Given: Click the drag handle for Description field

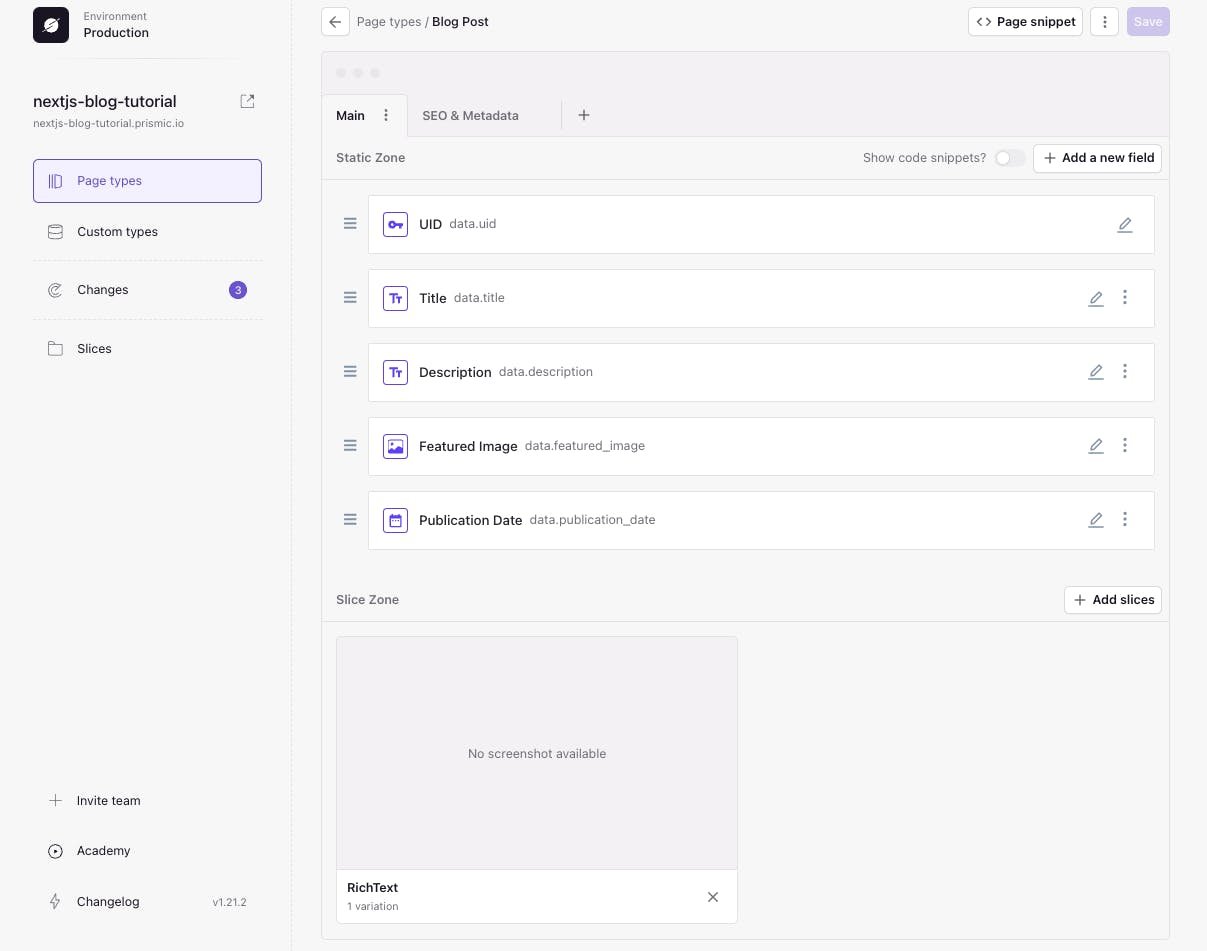Looking at the screenshot, I should click(x=350, y=372).
